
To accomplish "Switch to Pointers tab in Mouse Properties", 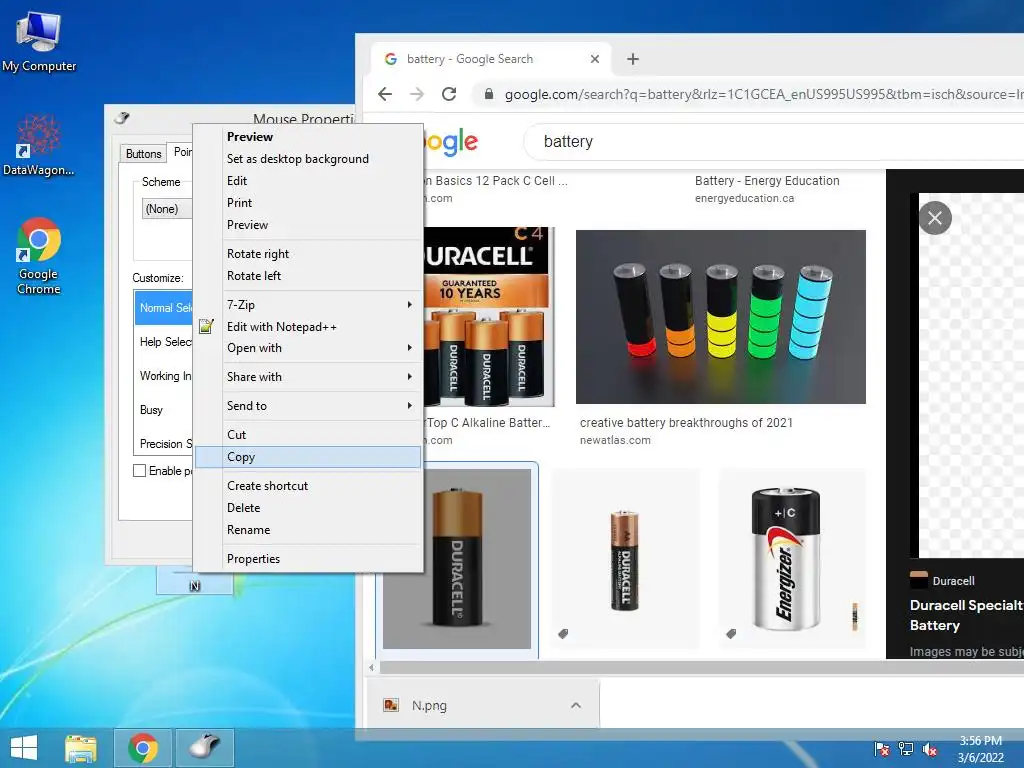I will pos(180,152).
